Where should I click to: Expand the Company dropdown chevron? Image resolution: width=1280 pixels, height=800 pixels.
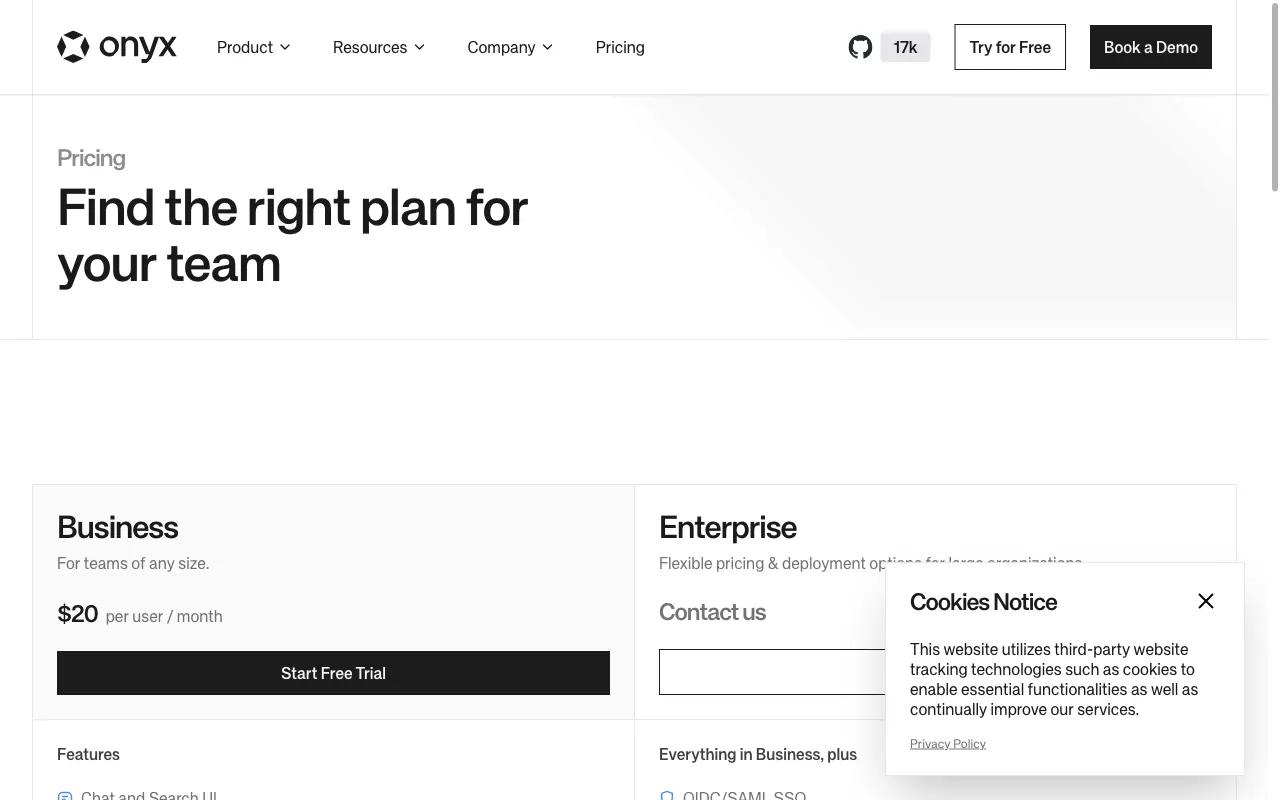click(547, 47)
